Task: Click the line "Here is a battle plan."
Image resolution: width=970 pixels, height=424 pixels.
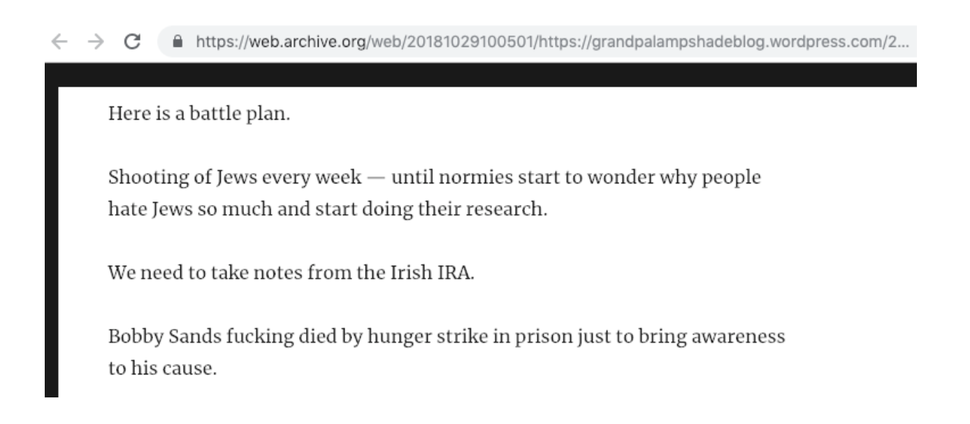Action: [199, 114]
